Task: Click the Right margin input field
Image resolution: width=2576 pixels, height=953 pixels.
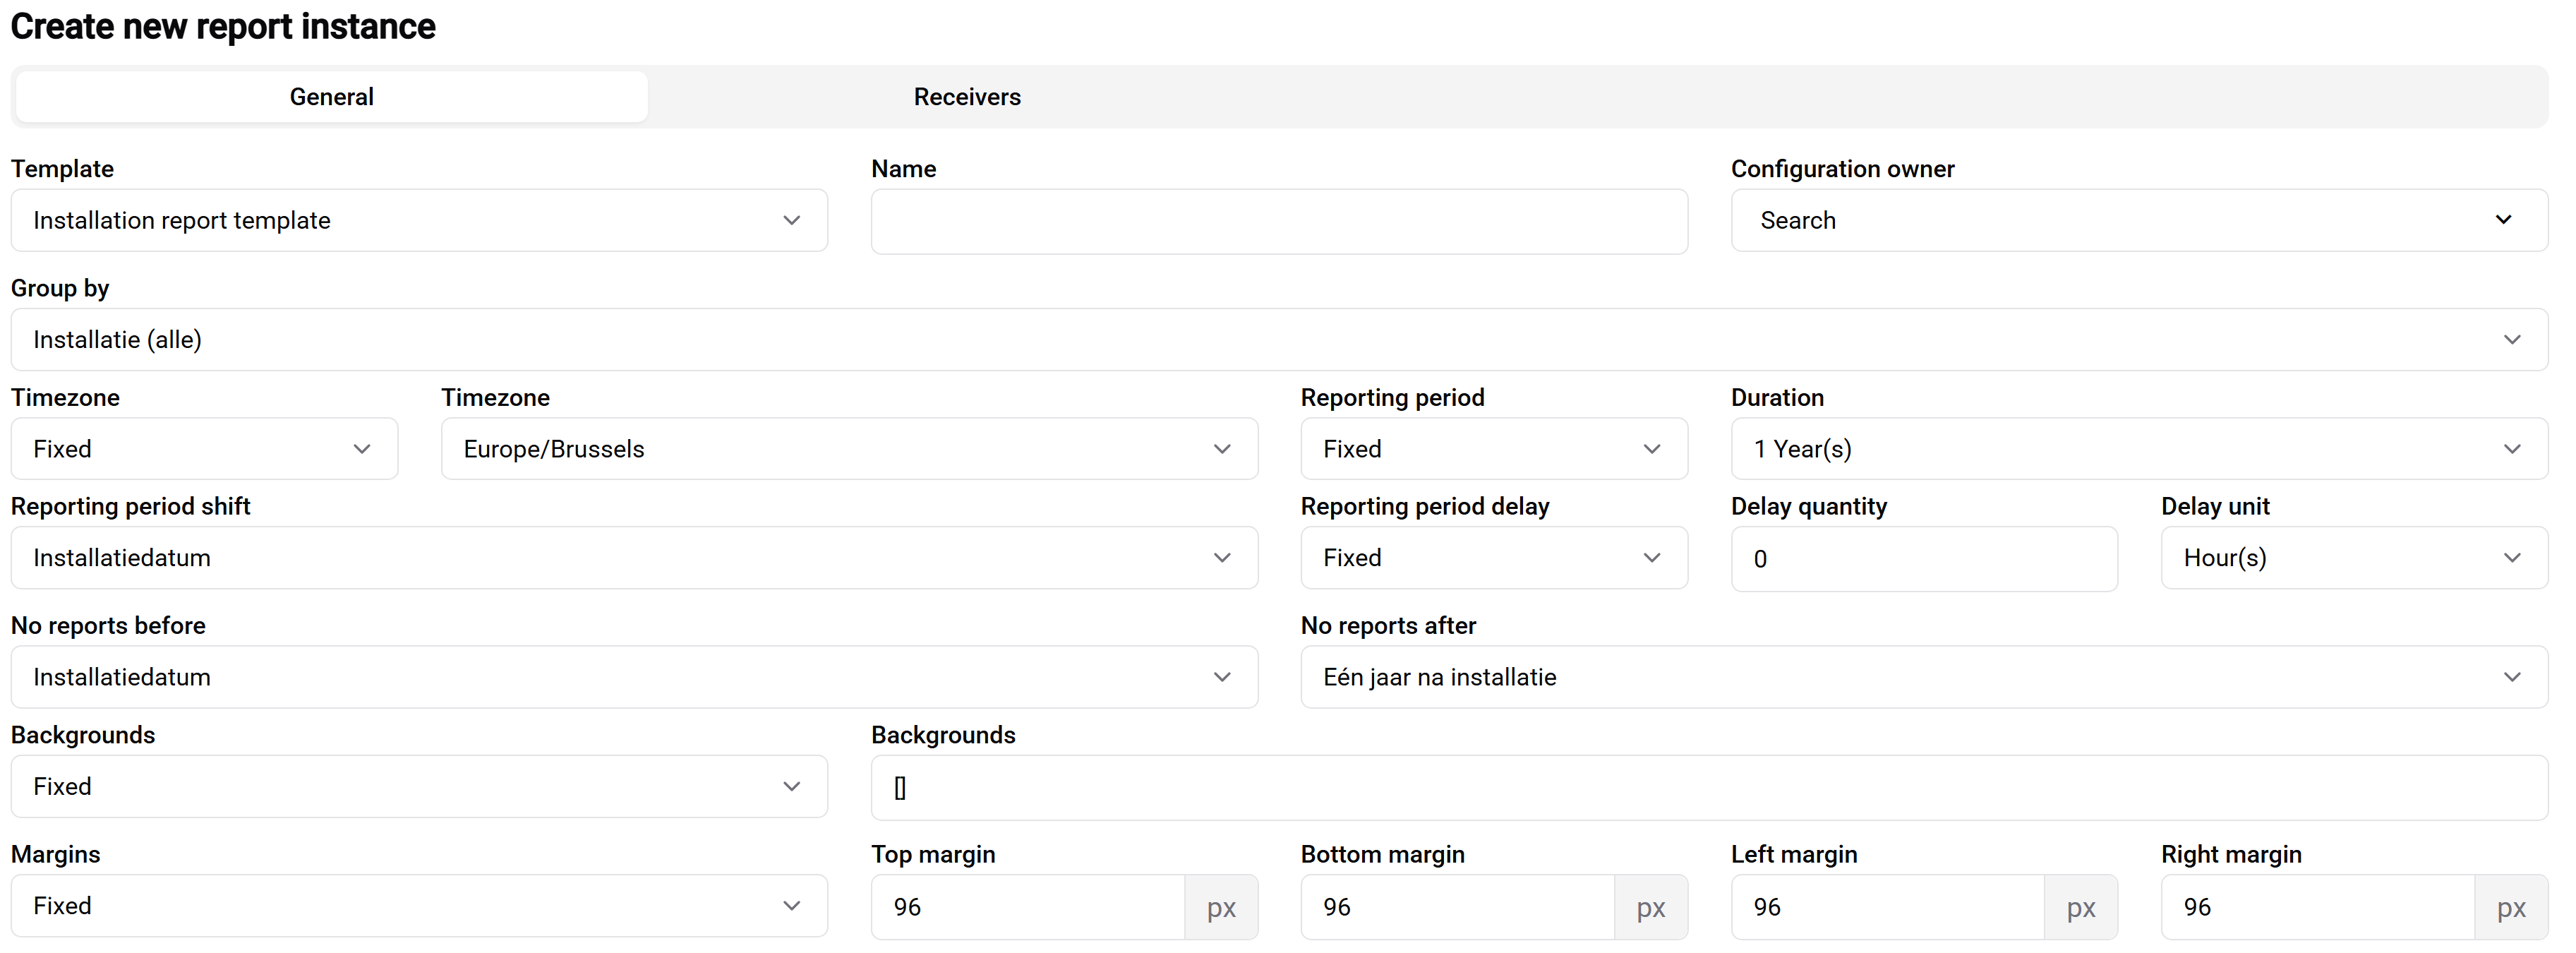Action: pos(2316,907)
